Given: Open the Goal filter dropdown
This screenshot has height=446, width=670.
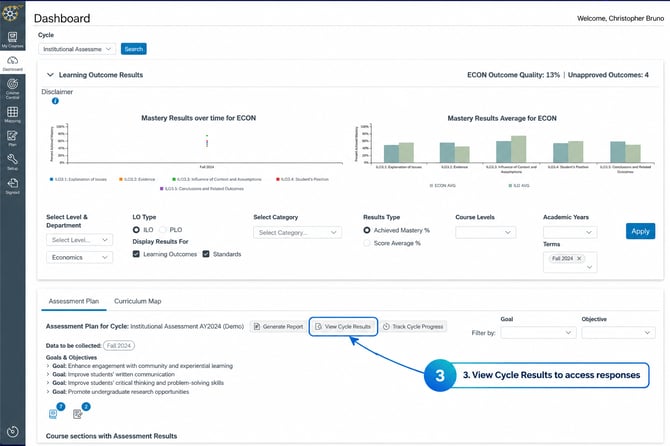Looking at the screenshot, I should point(538,333).
